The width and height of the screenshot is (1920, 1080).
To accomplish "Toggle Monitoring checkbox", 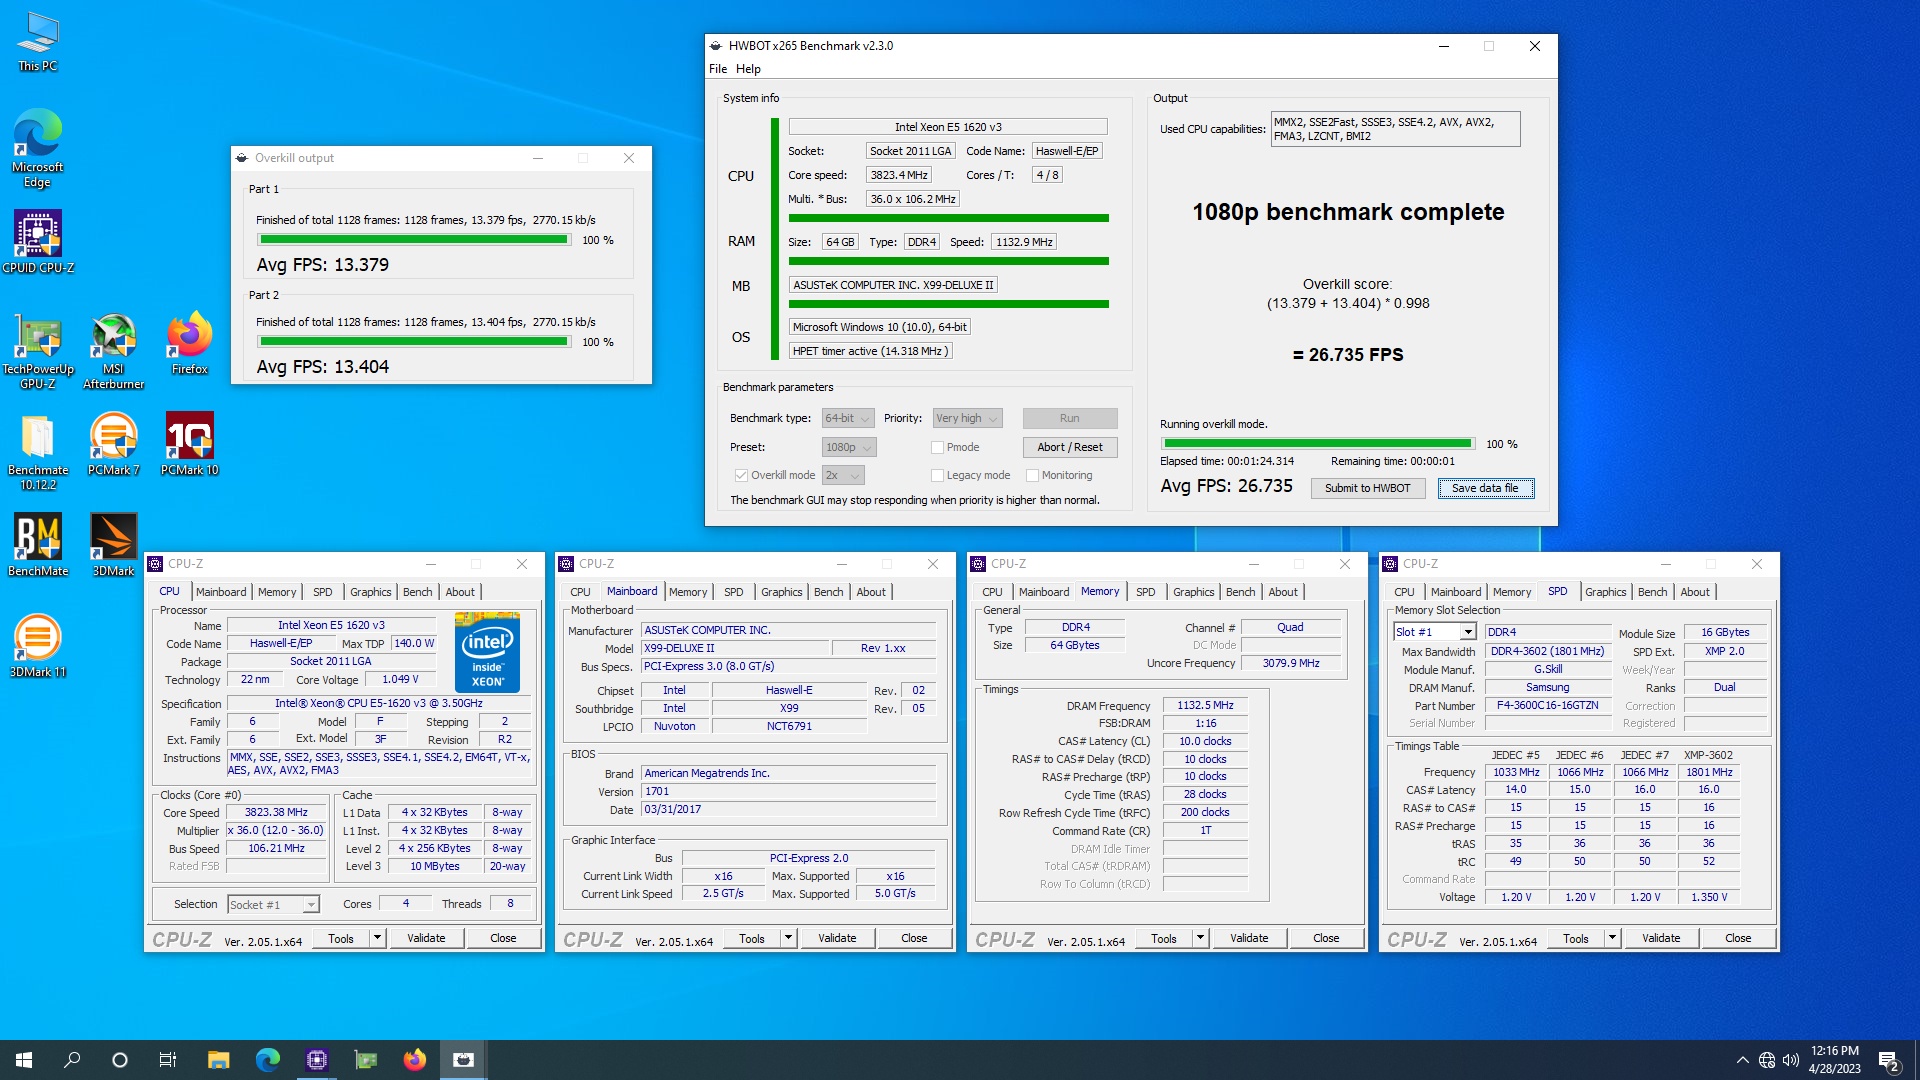I will [x=1032, y=475].
